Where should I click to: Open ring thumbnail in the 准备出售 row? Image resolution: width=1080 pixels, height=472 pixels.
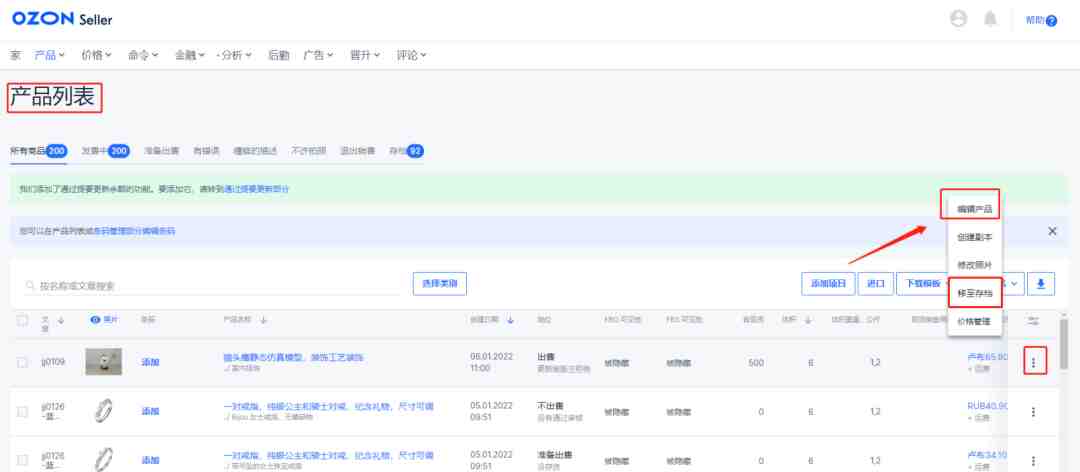pos(103,460)
